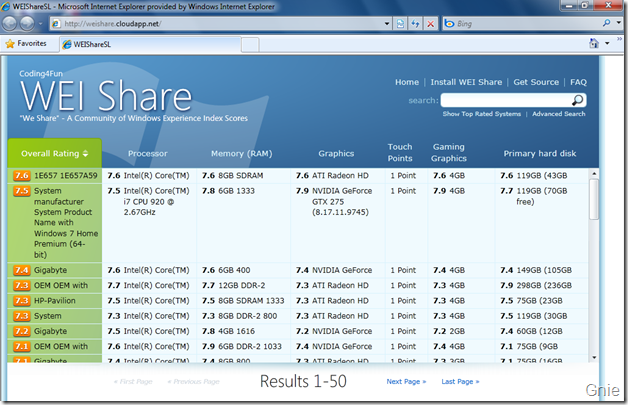Viewport: 628px width, 405px height.
Task: Click Show Top Rated Systems
Action: click(481, 114)
